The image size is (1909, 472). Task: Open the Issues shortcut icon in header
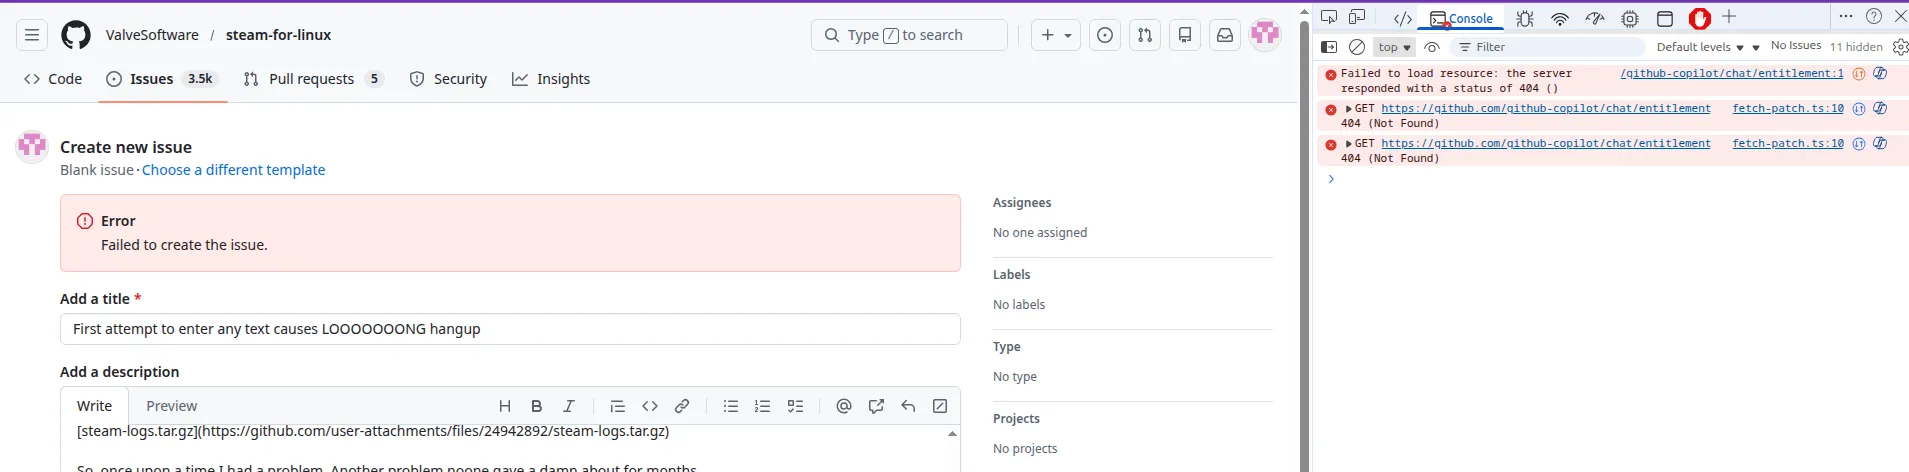click(x=1105, y=35)
